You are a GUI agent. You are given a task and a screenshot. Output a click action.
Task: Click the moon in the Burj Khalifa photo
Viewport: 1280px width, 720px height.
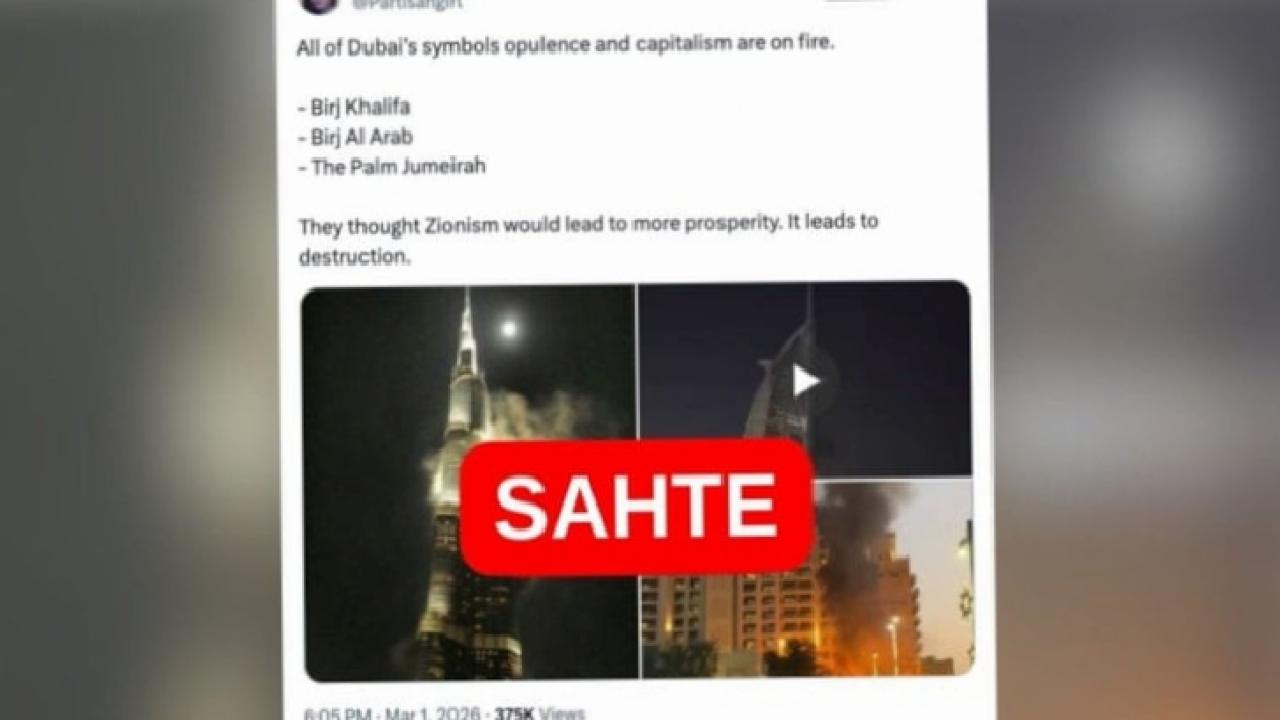(509, 327)
